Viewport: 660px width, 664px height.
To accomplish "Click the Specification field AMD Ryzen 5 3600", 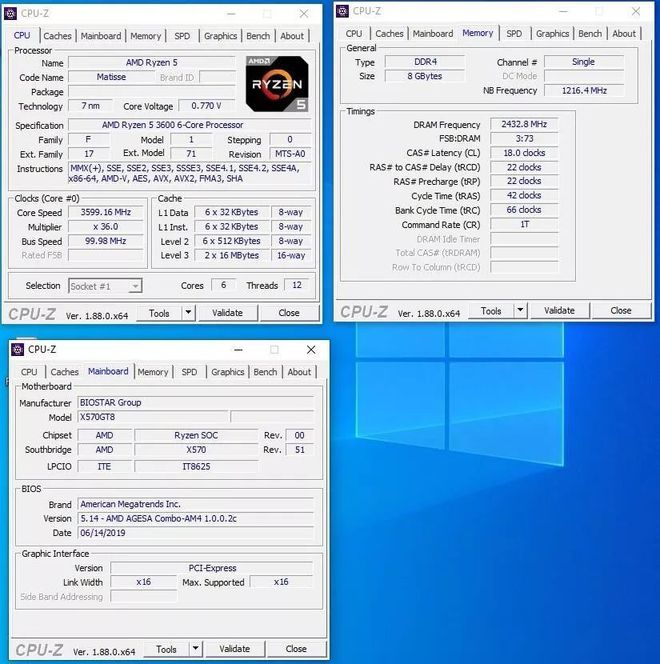I will [x=190, y=125].
